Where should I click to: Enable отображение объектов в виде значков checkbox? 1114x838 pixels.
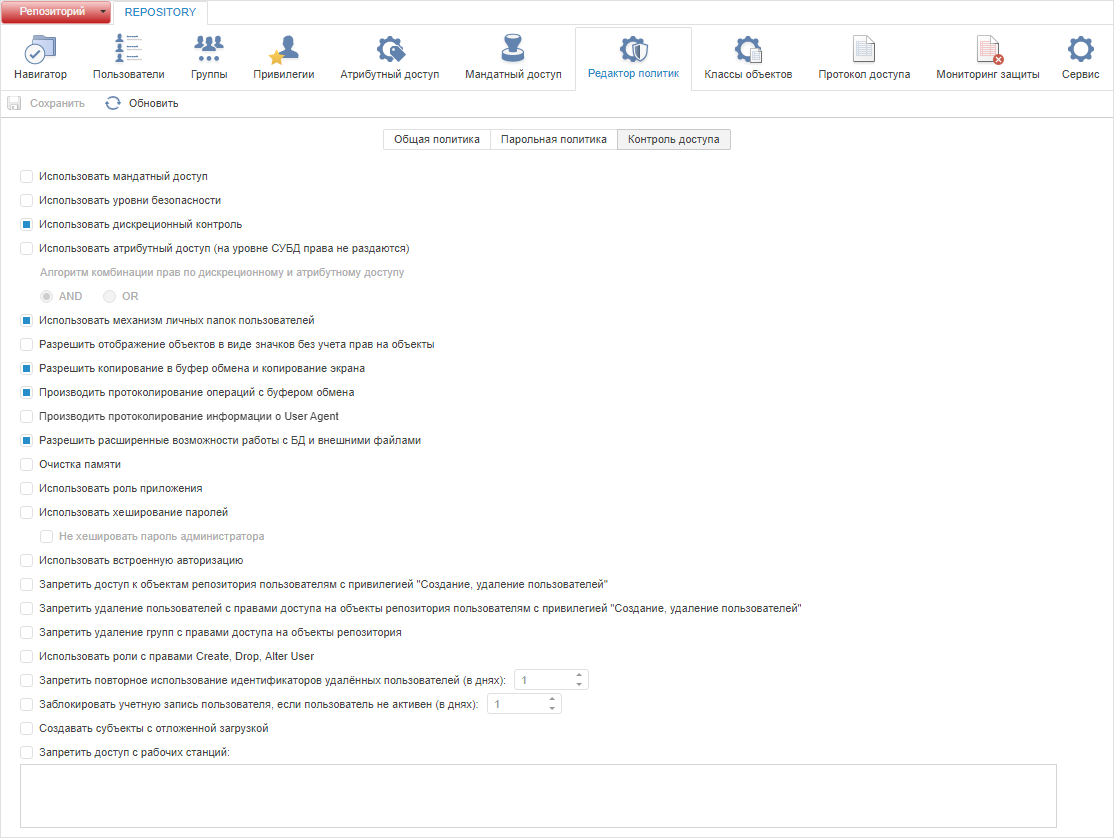click(x=26, y=344)
